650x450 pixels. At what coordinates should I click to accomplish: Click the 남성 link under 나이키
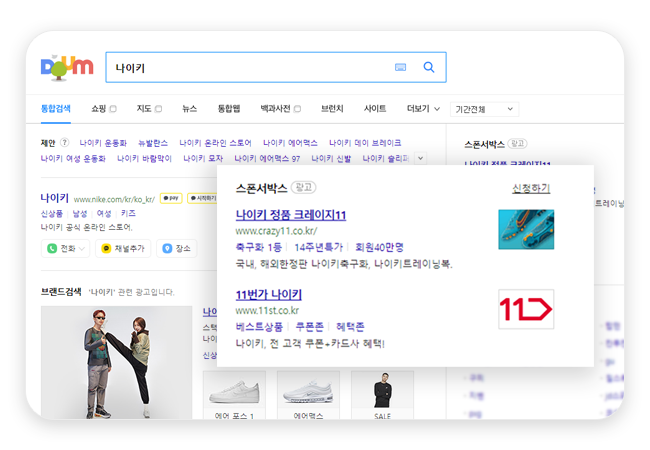coord(80,213)
